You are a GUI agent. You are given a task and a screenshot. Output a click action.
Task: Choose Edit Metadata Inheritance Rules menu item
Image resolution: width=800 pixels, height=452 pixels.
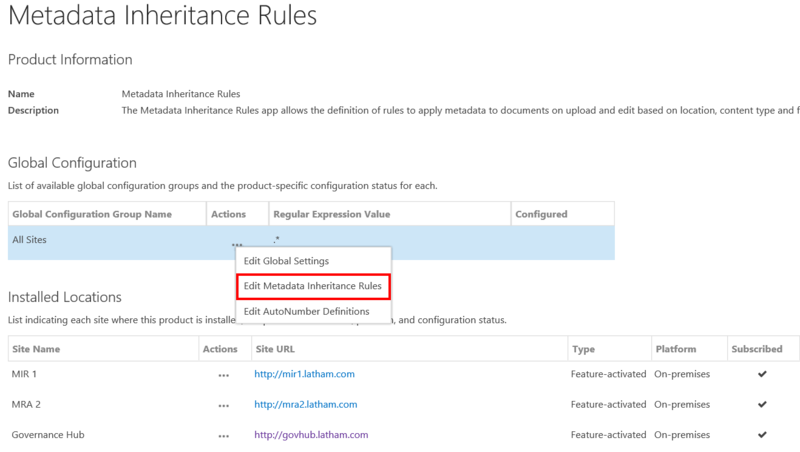[x=313, y=286]
